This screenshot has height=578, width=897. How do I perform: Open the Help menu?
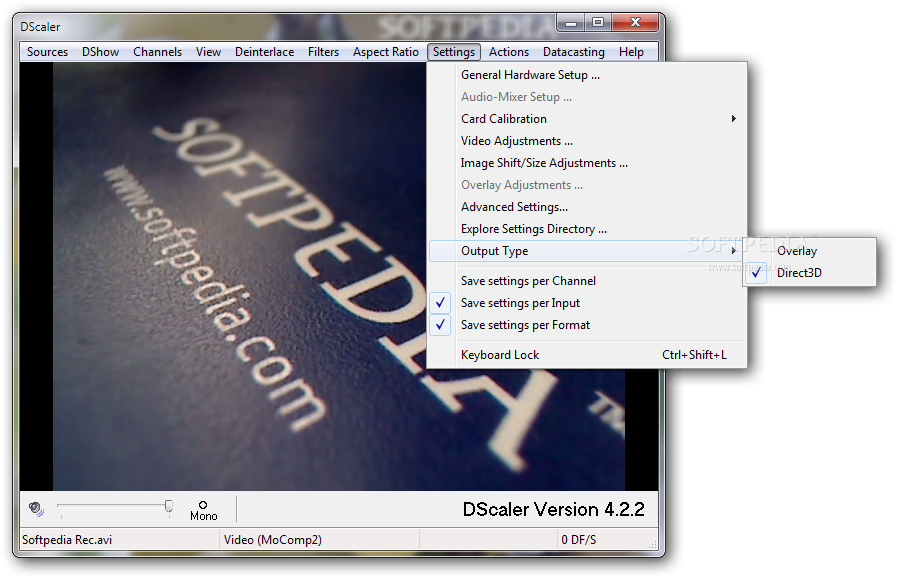[x=631, y=52]
